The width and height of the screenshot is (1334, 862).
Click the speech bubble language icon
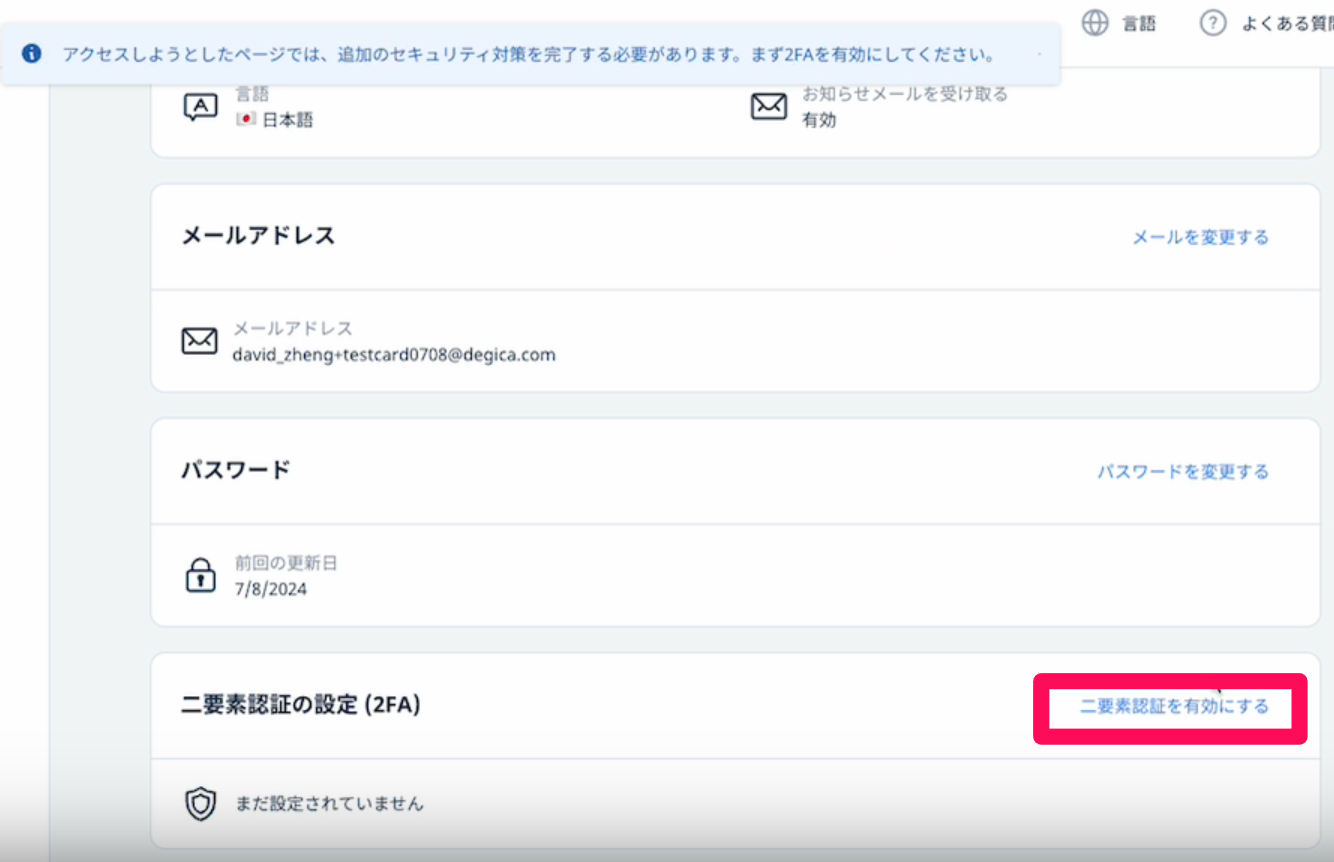coord(200,107)
